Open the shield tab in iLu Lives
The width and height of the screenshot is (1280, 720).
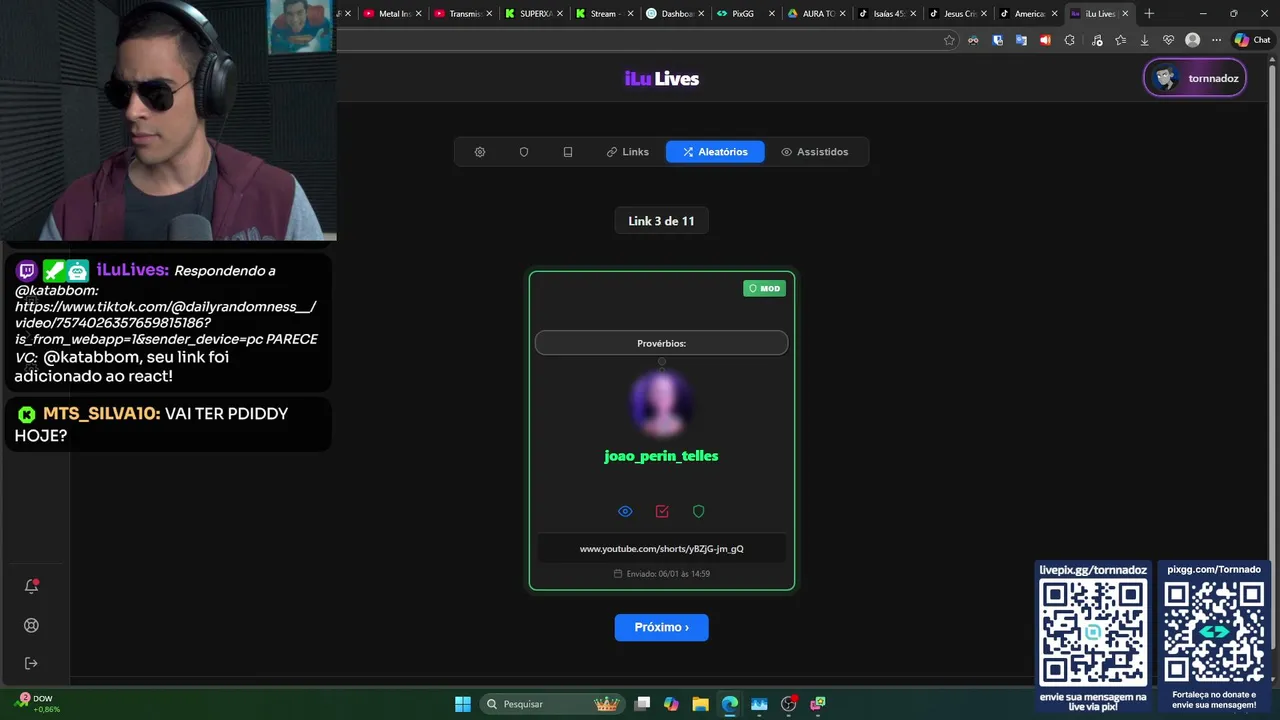coord(524,152)
